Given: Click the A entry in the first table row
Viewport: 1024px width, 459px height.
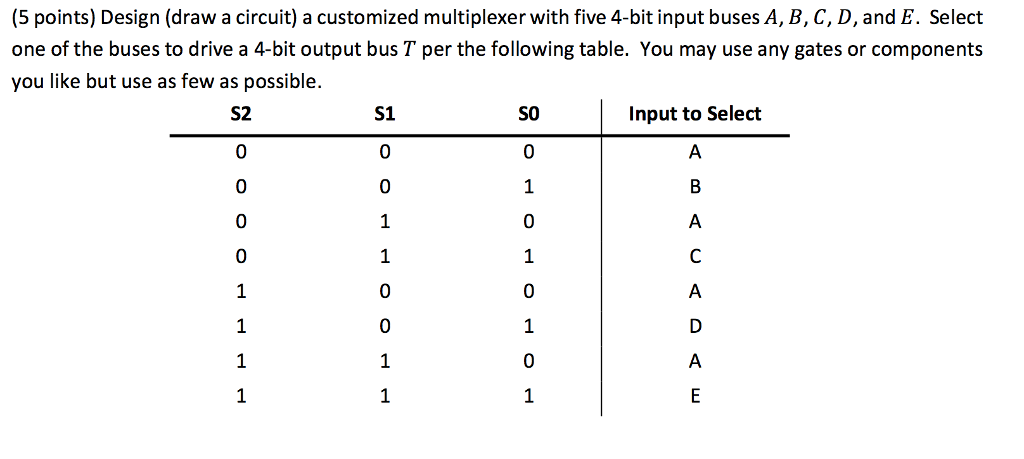Looking at the screenshot, I should (696, 152).
